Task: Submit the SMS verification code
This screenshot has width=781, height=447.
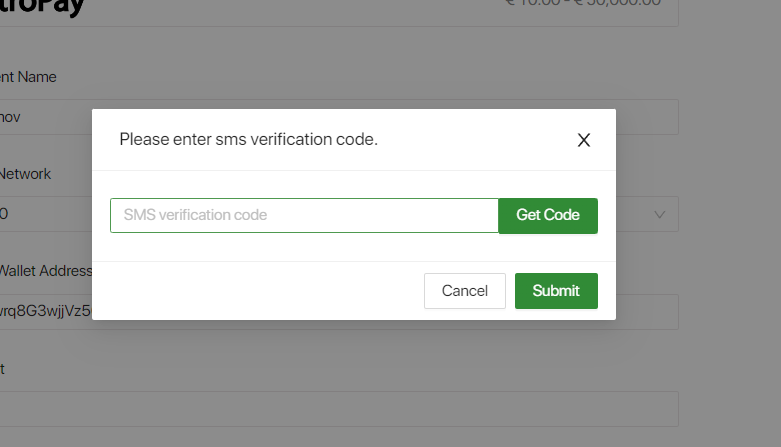Action: click(556, 291)
